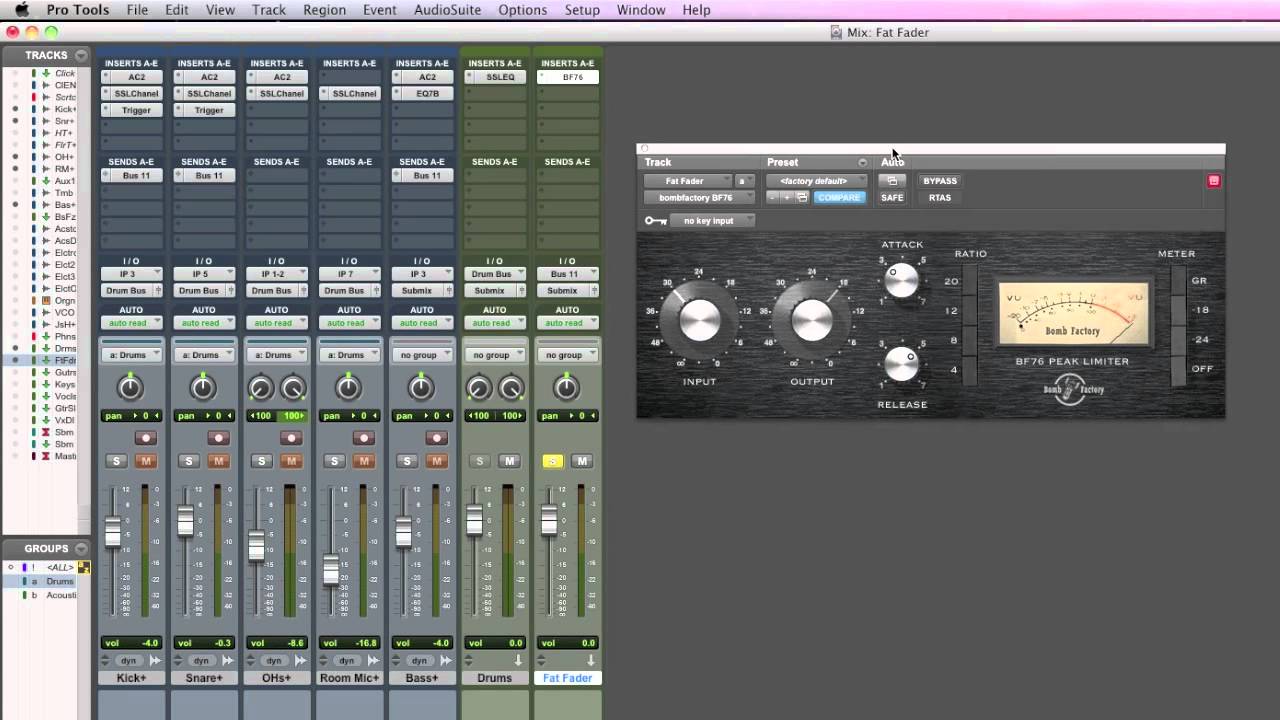Open the OHs+ dyn voice selector

(x=275, y=660)
